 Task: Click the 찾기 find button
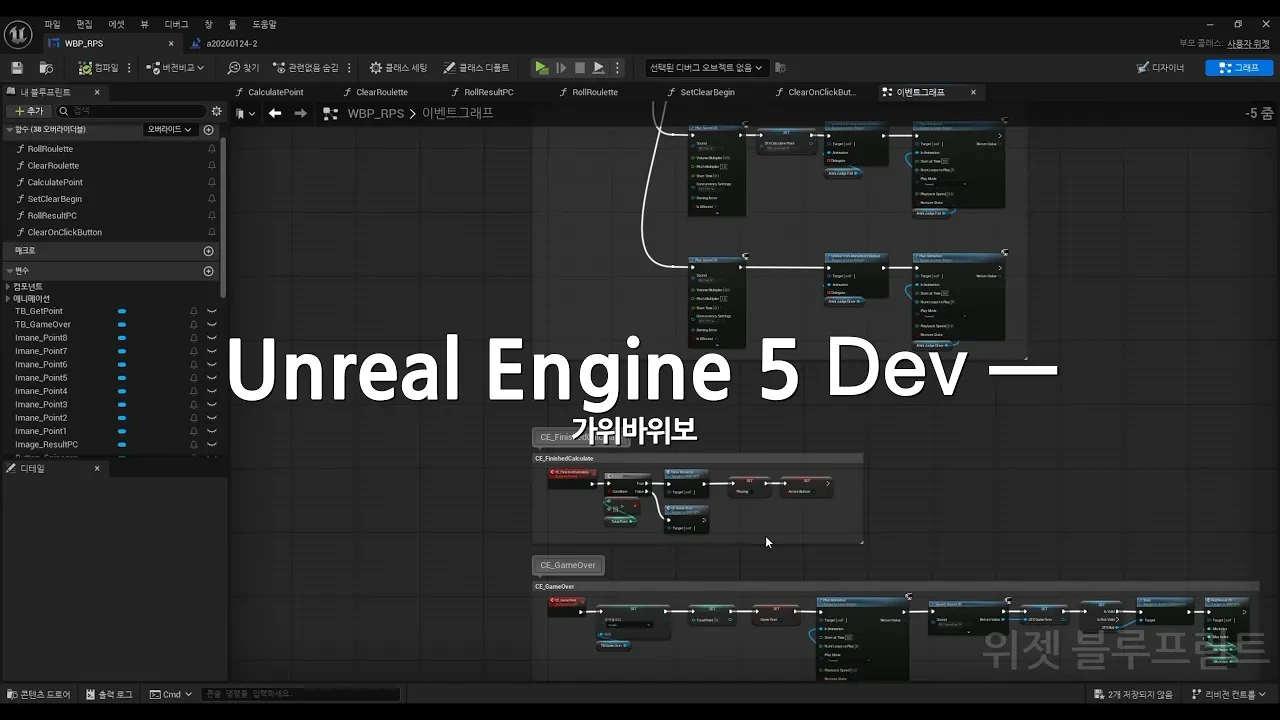pos(243,68)
